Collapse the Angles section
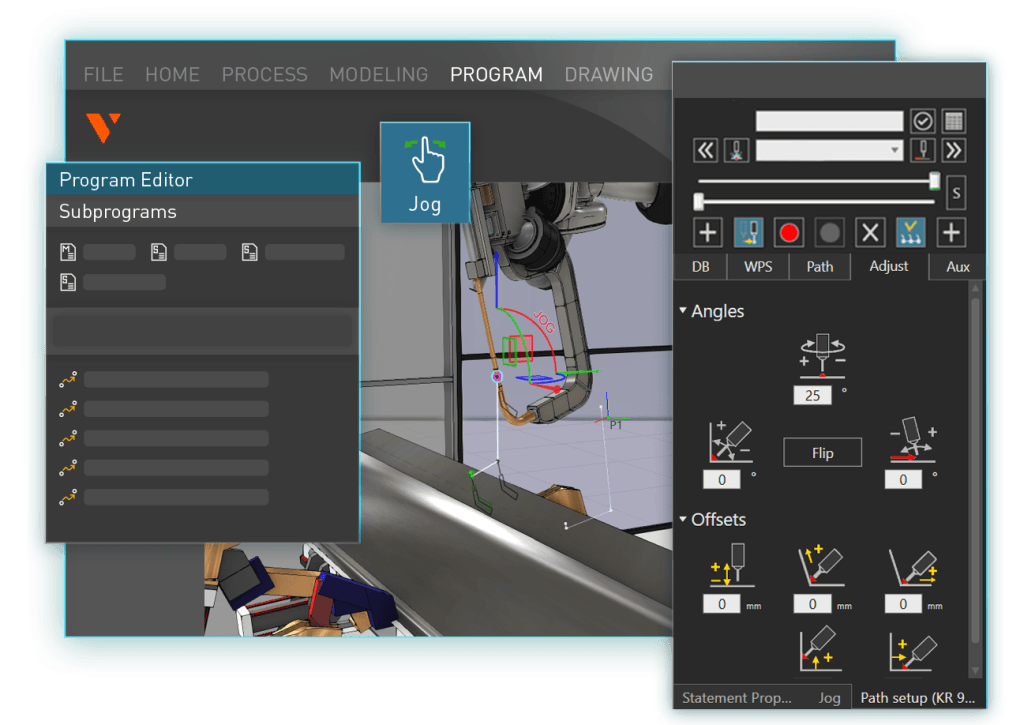 tap(683, 311)
